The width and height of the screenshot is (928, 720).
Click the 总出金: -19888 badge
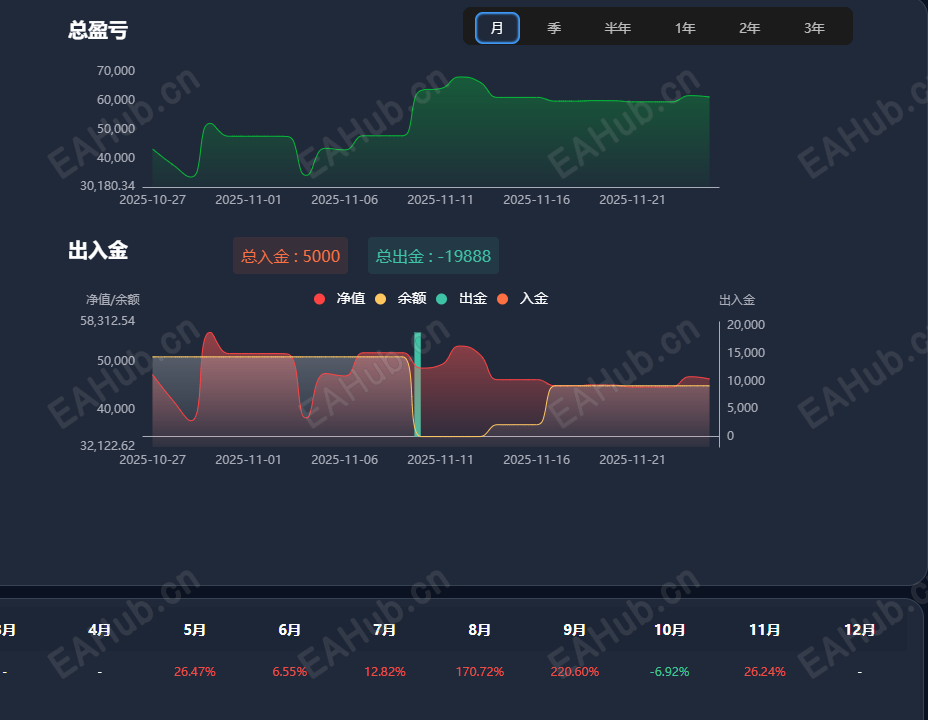(x=433, y=256)
